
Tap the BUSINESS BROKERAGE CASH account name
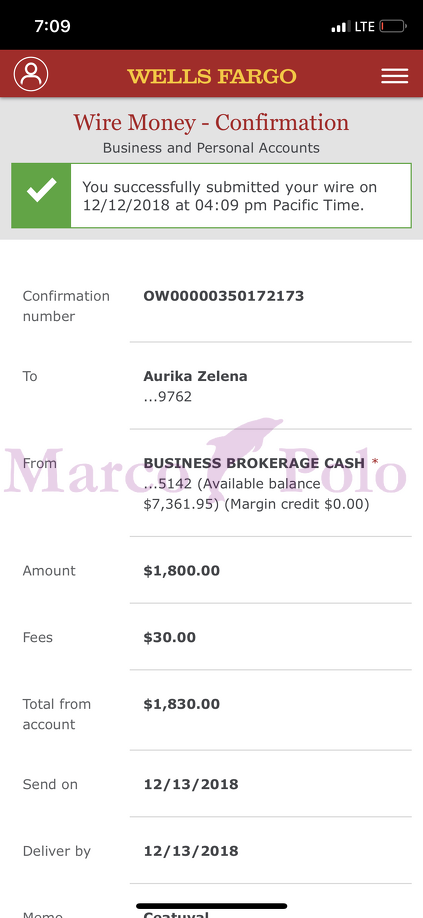254,463
